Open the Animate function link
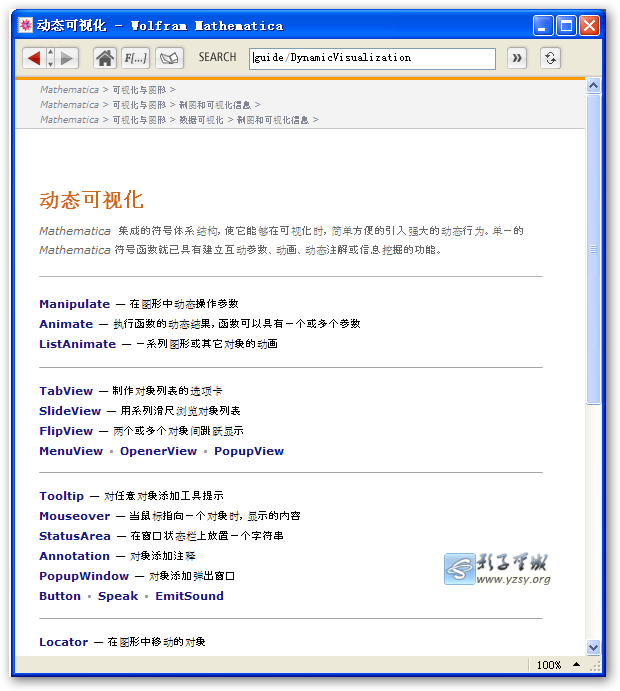 pos(66,324)
